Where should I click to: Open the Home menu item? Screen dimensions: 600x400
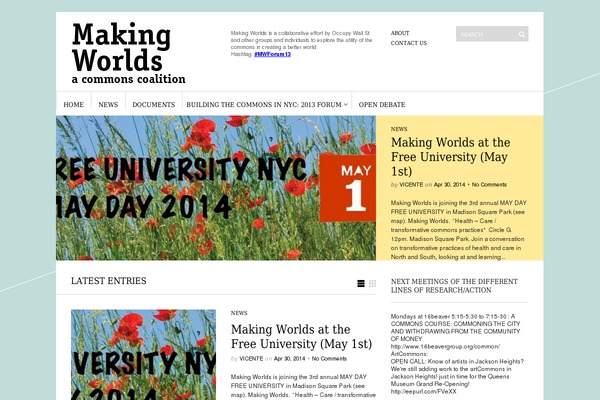pyautogui.click(x=73, y=104)
